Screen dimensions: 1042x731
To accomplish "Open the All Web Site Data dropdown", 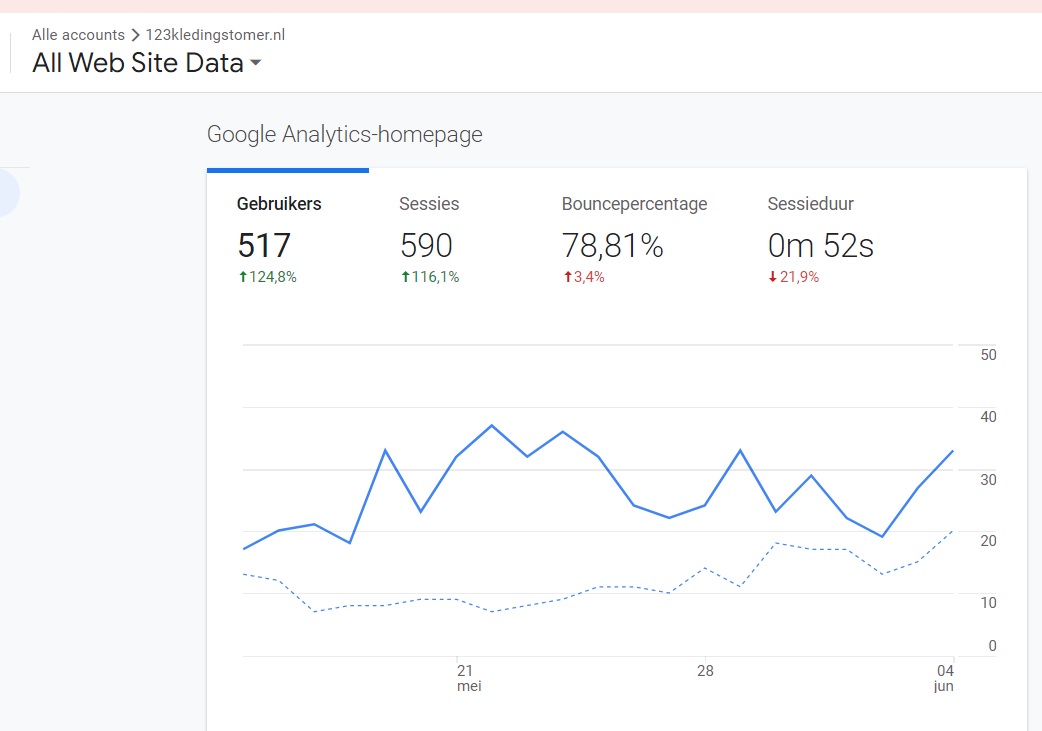I will pos(147,63).
